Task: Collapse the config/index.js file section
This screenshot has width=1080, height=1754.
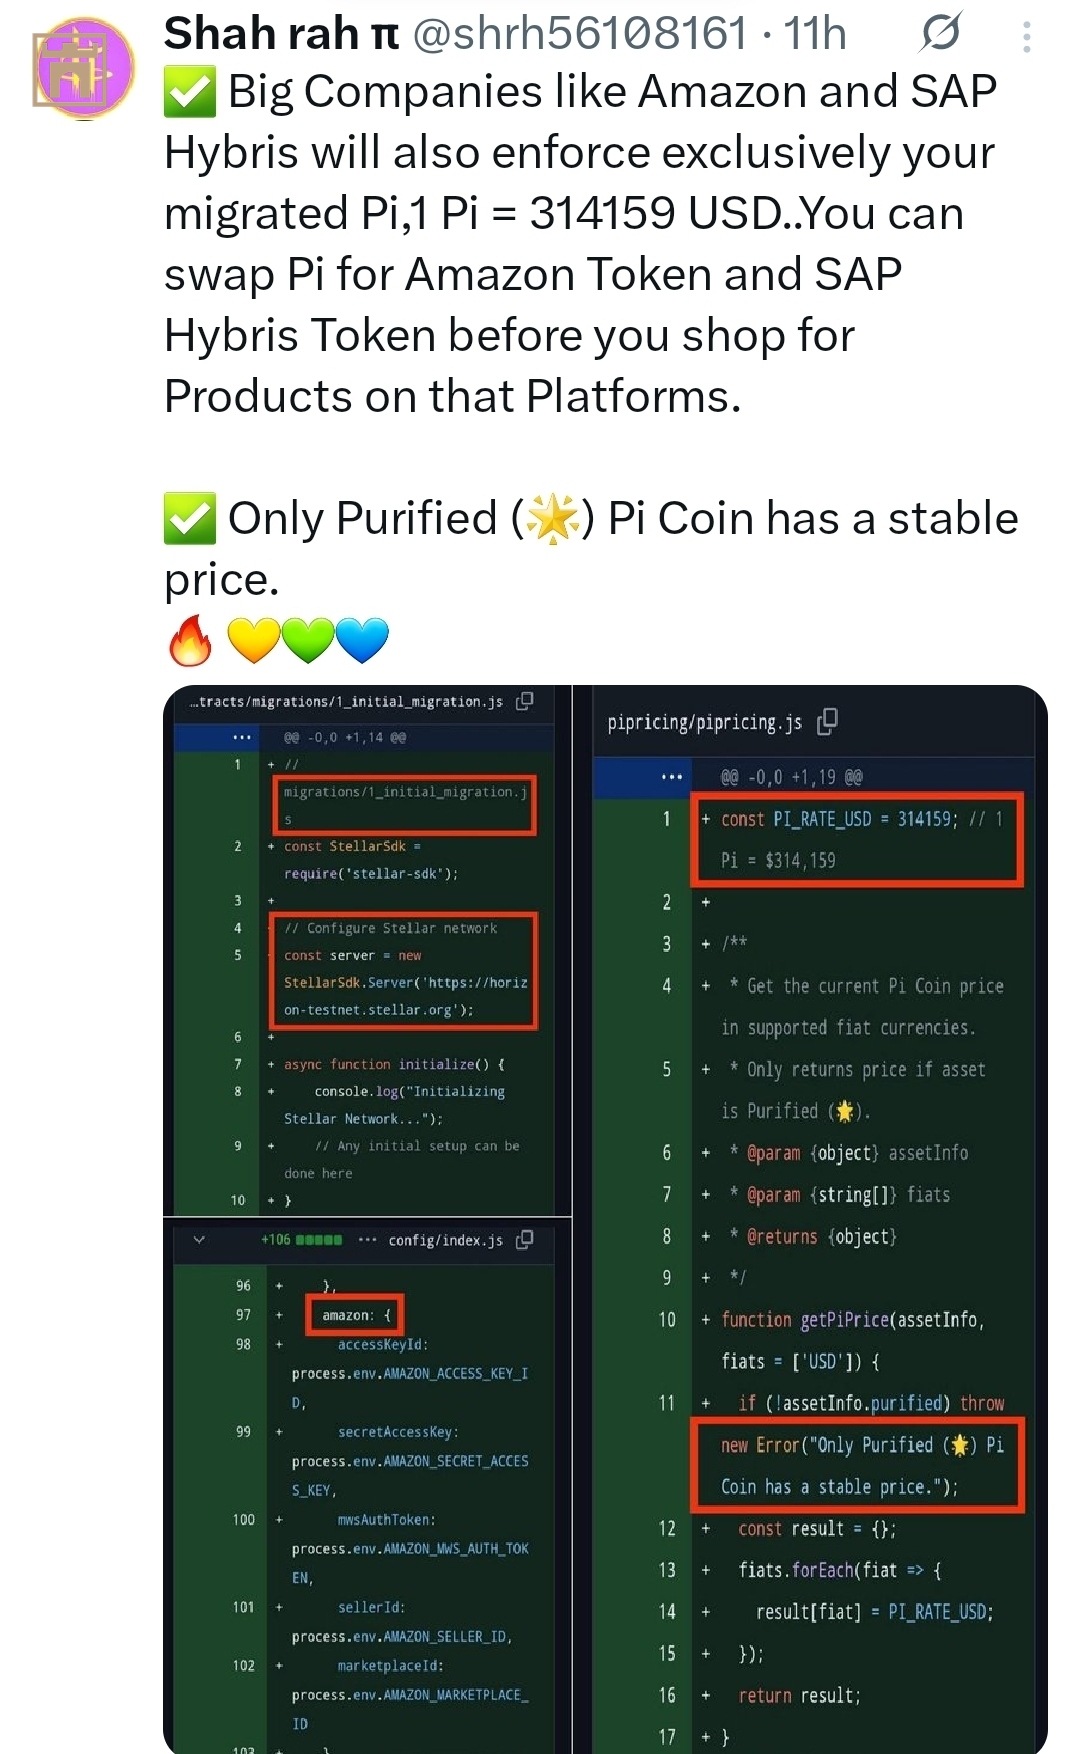Action: pyautogui.click(x=199, y=1239)
